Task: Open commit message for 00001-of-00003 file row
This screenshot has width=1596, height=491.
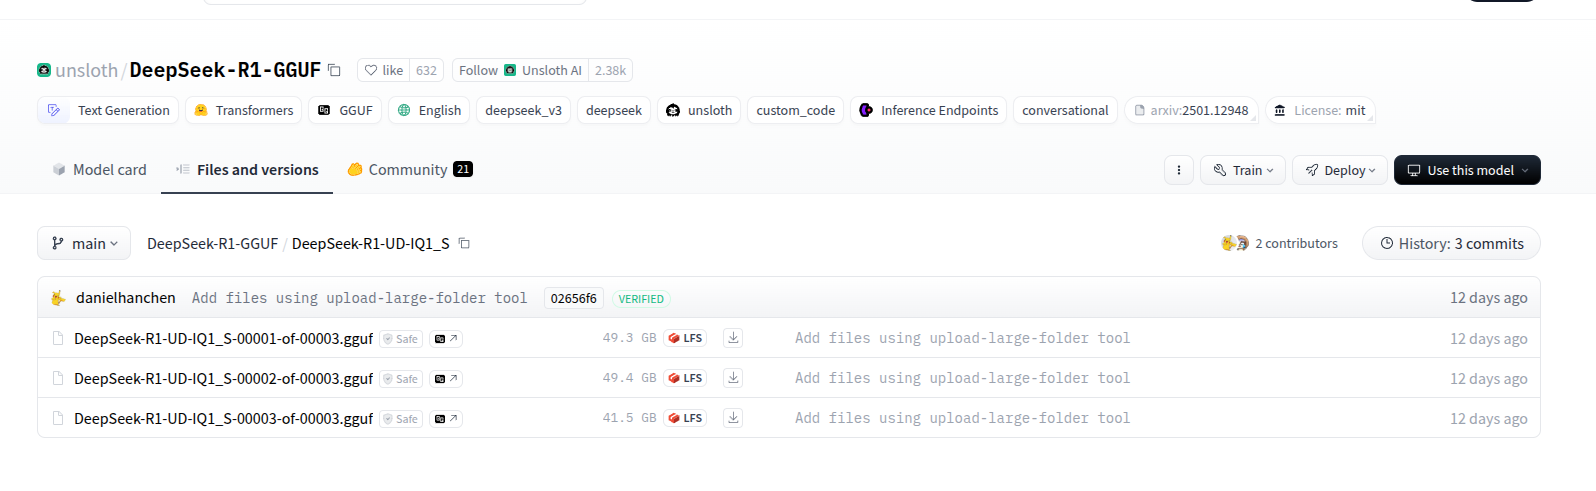Action: coord(962,338)
